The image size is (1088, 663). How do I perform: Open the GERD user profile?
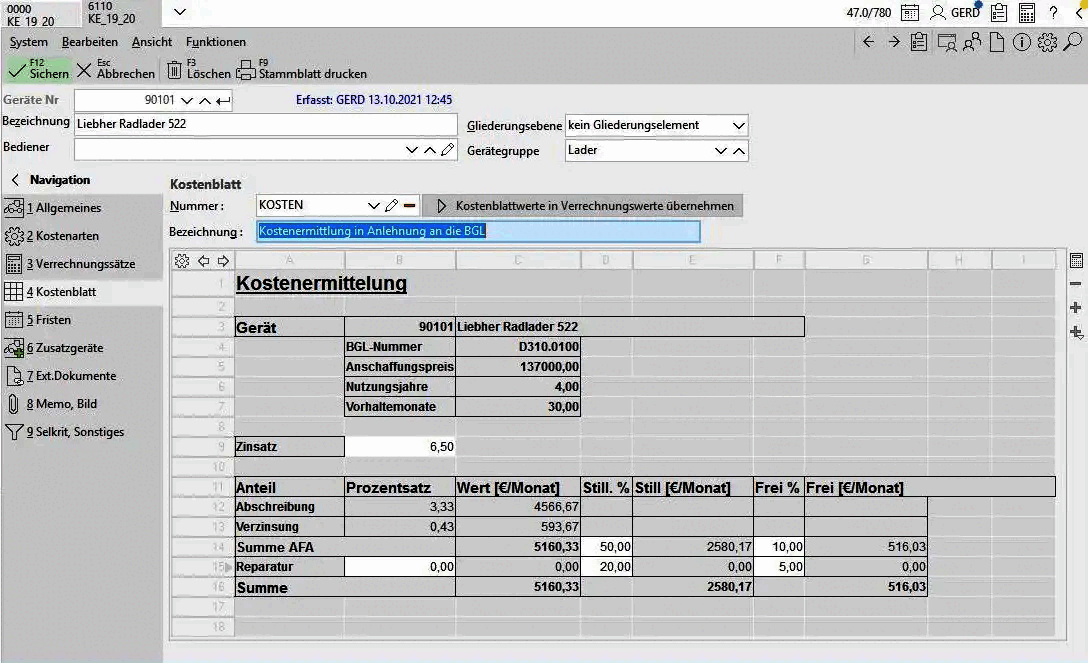[955, 12]
